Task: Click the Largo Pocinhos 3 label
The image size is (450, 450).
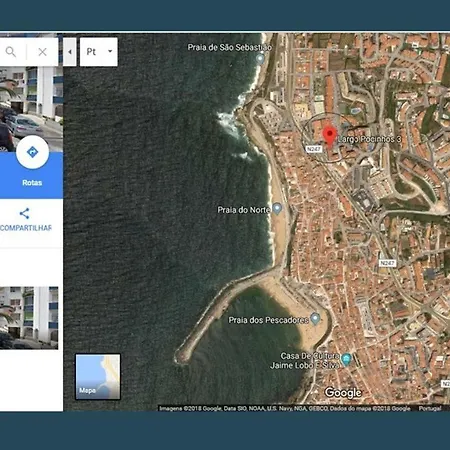Action: click(x=369, y=139)
